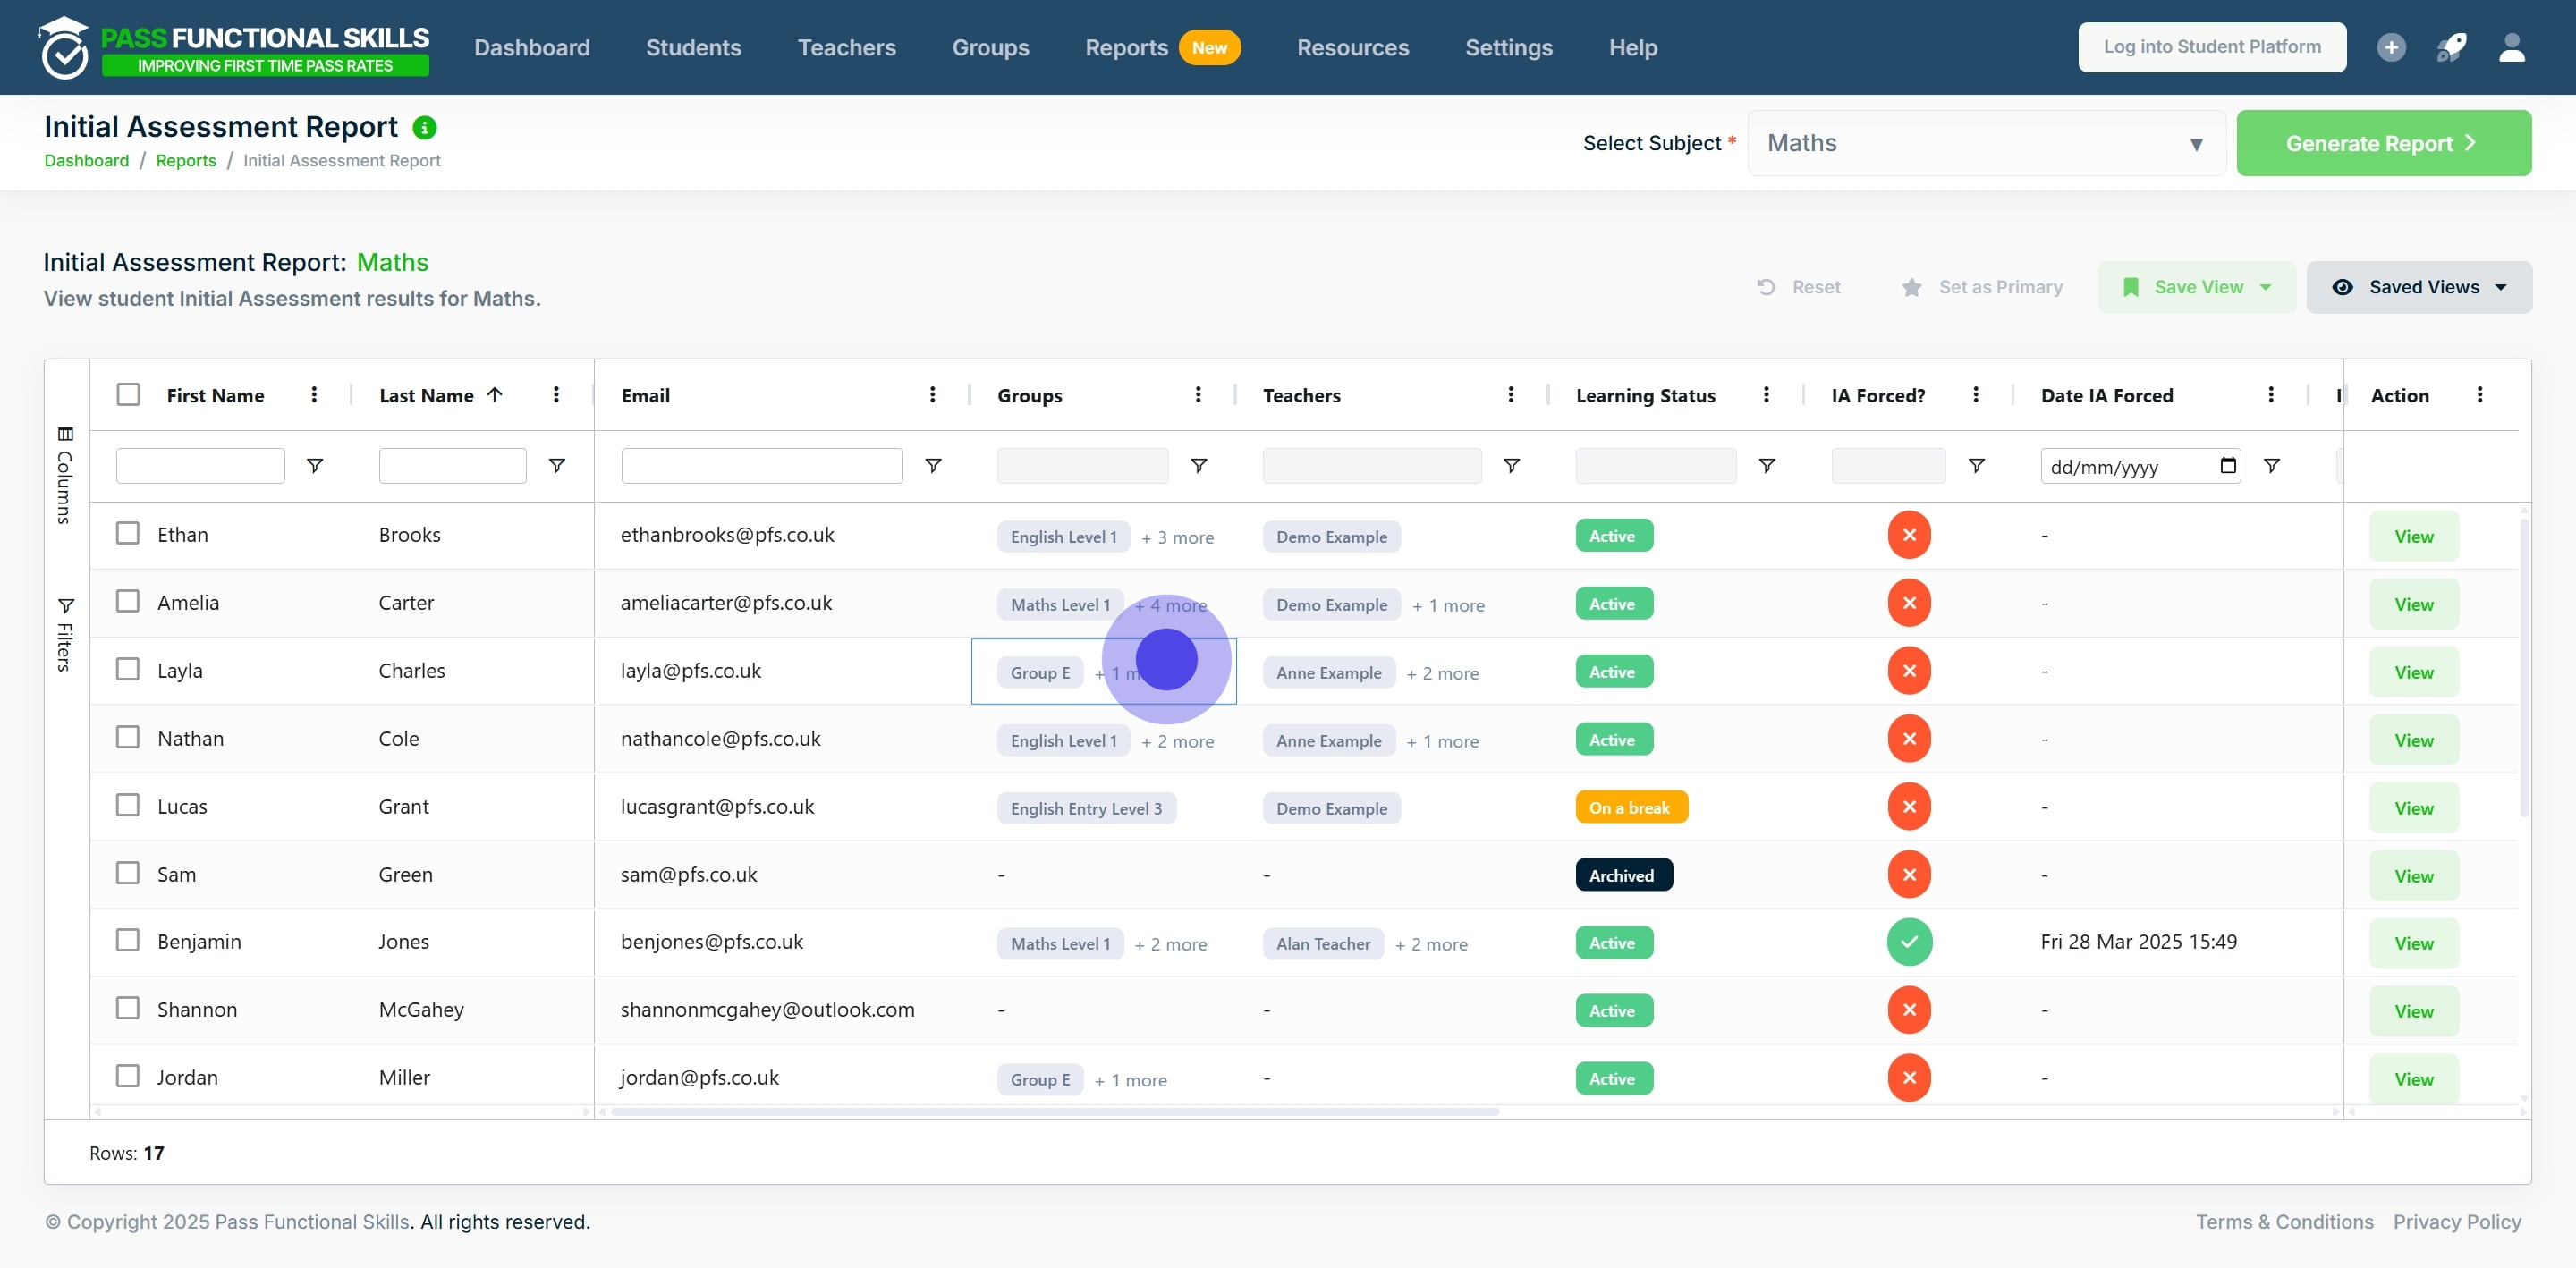Viewport: 2576px width, 1268px height.
Task: Open the Filters side panel
Action: pos(65,635)
